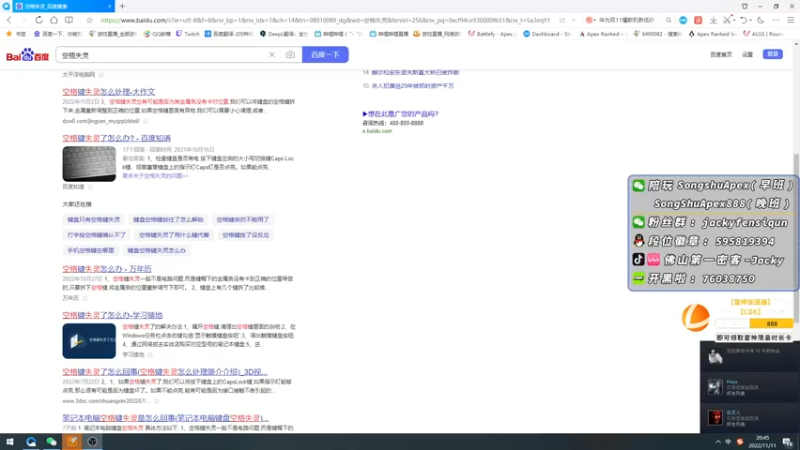Open the browser hamburger menu
Image resolution: width=800 pixels, height=450 pixels.
coord(791,20)
